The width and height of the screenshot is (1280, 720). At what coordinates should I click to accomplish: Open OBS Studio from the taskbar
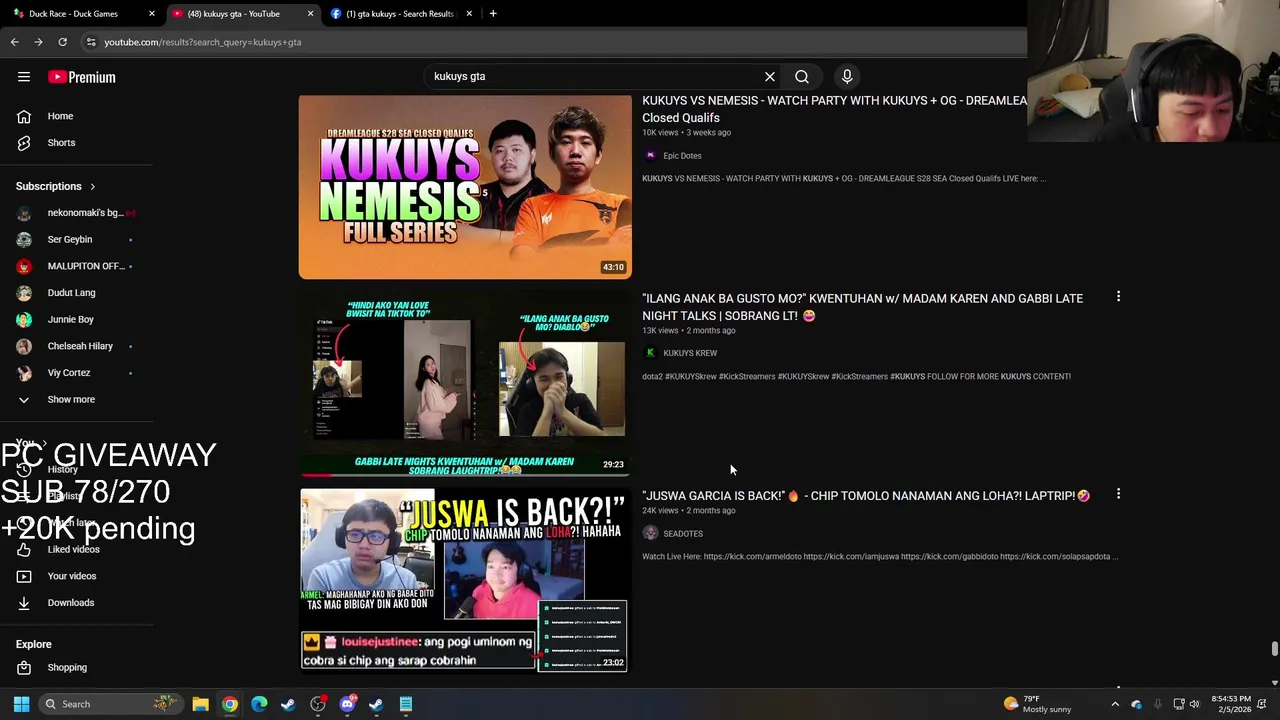318,704
